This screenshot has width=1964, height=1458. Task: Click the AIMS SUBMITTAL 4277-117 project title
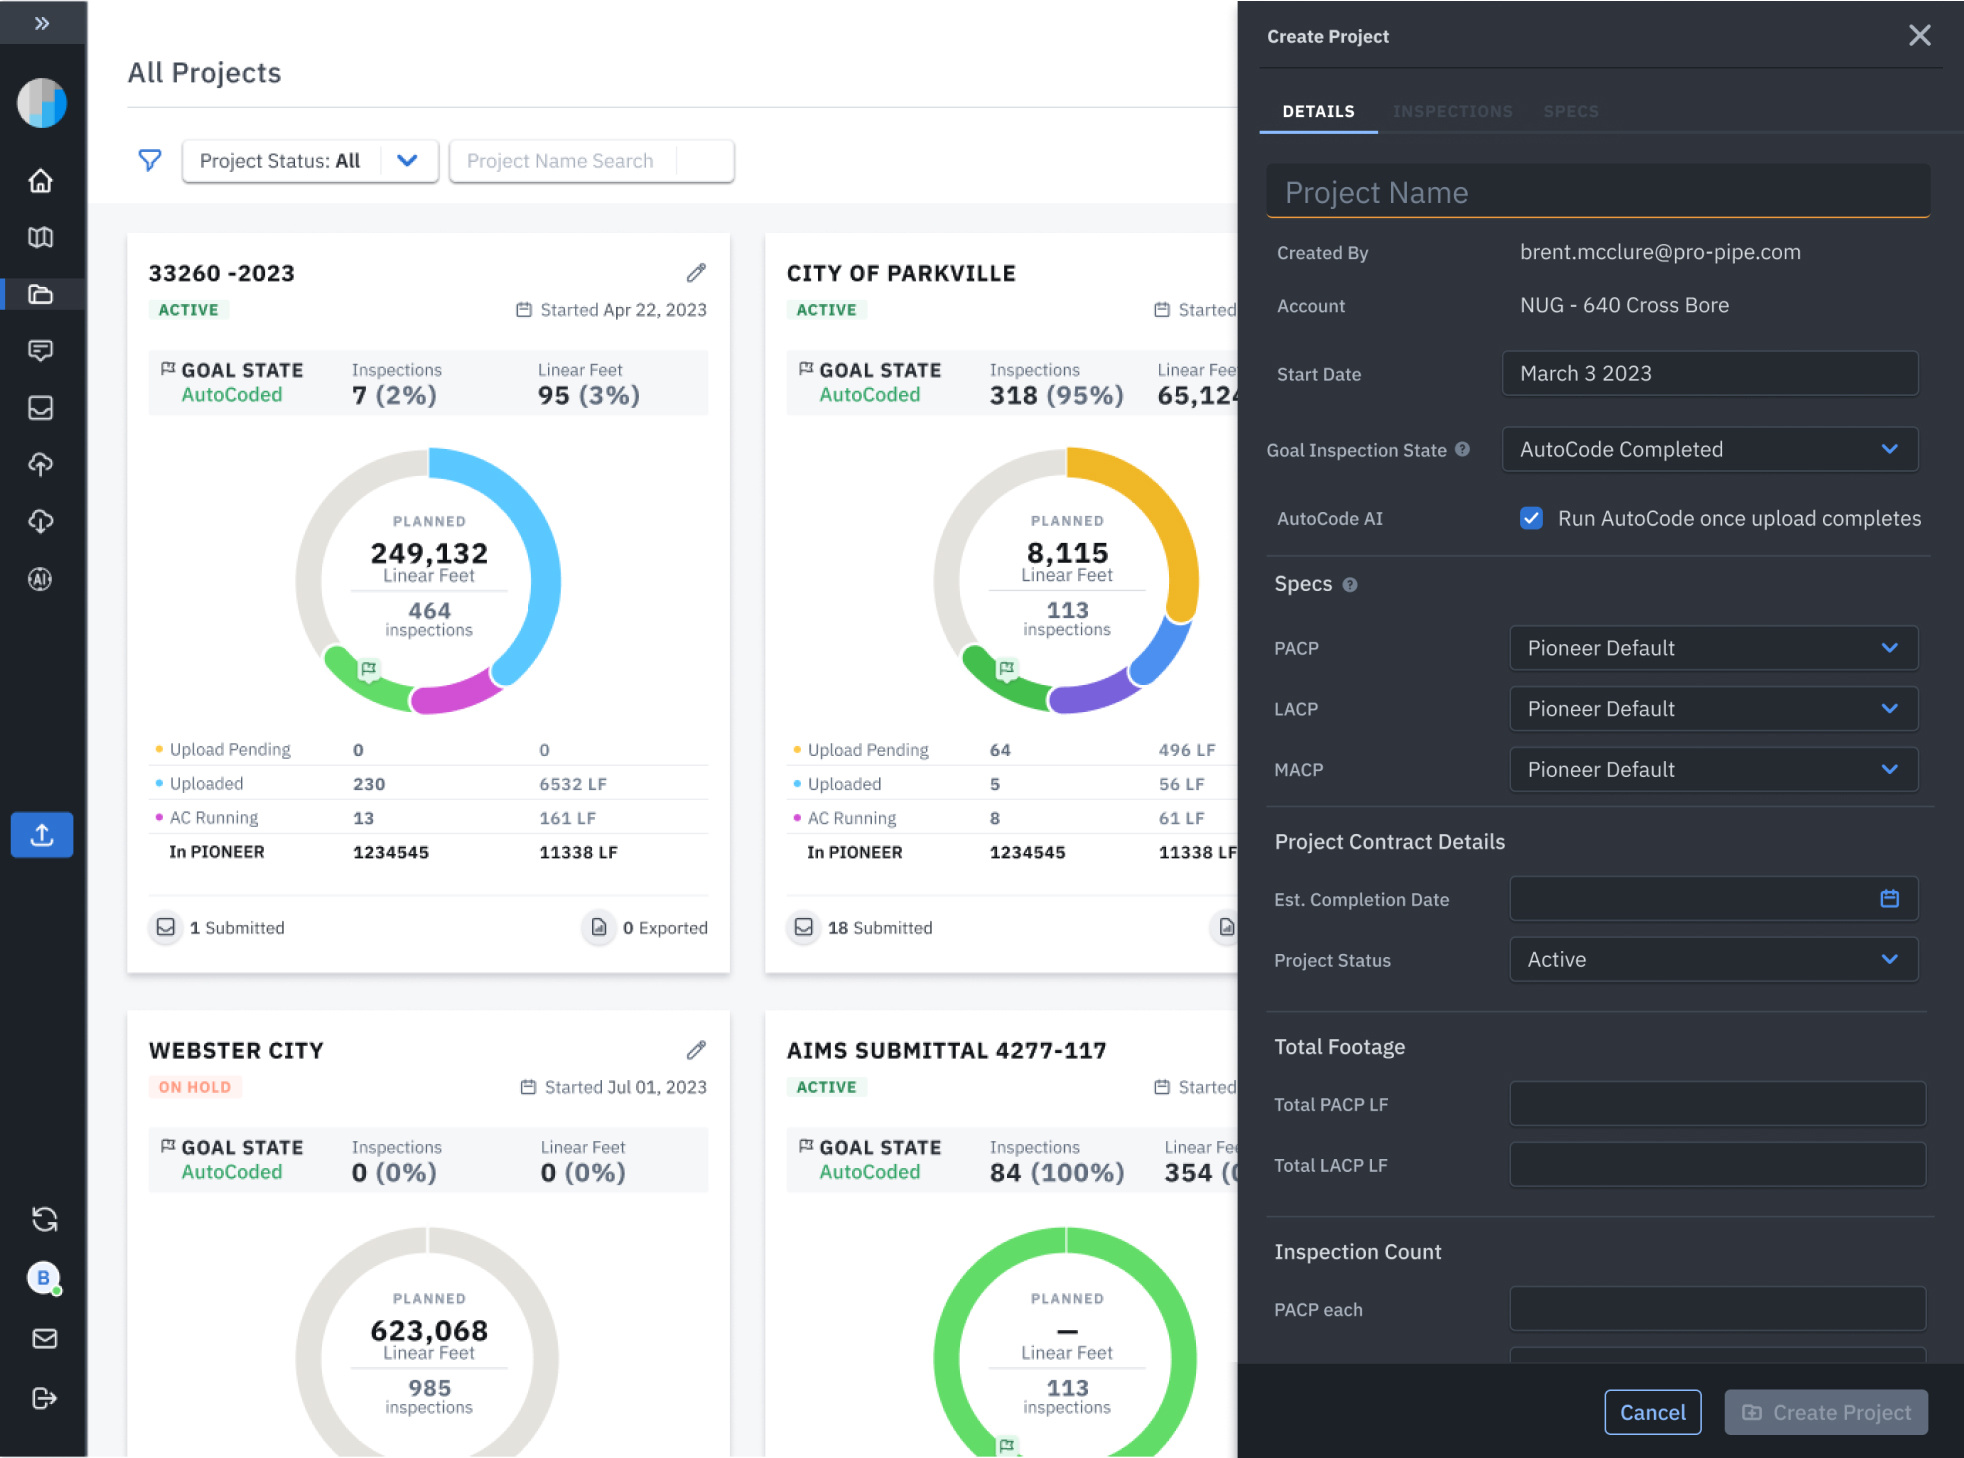946,1051
